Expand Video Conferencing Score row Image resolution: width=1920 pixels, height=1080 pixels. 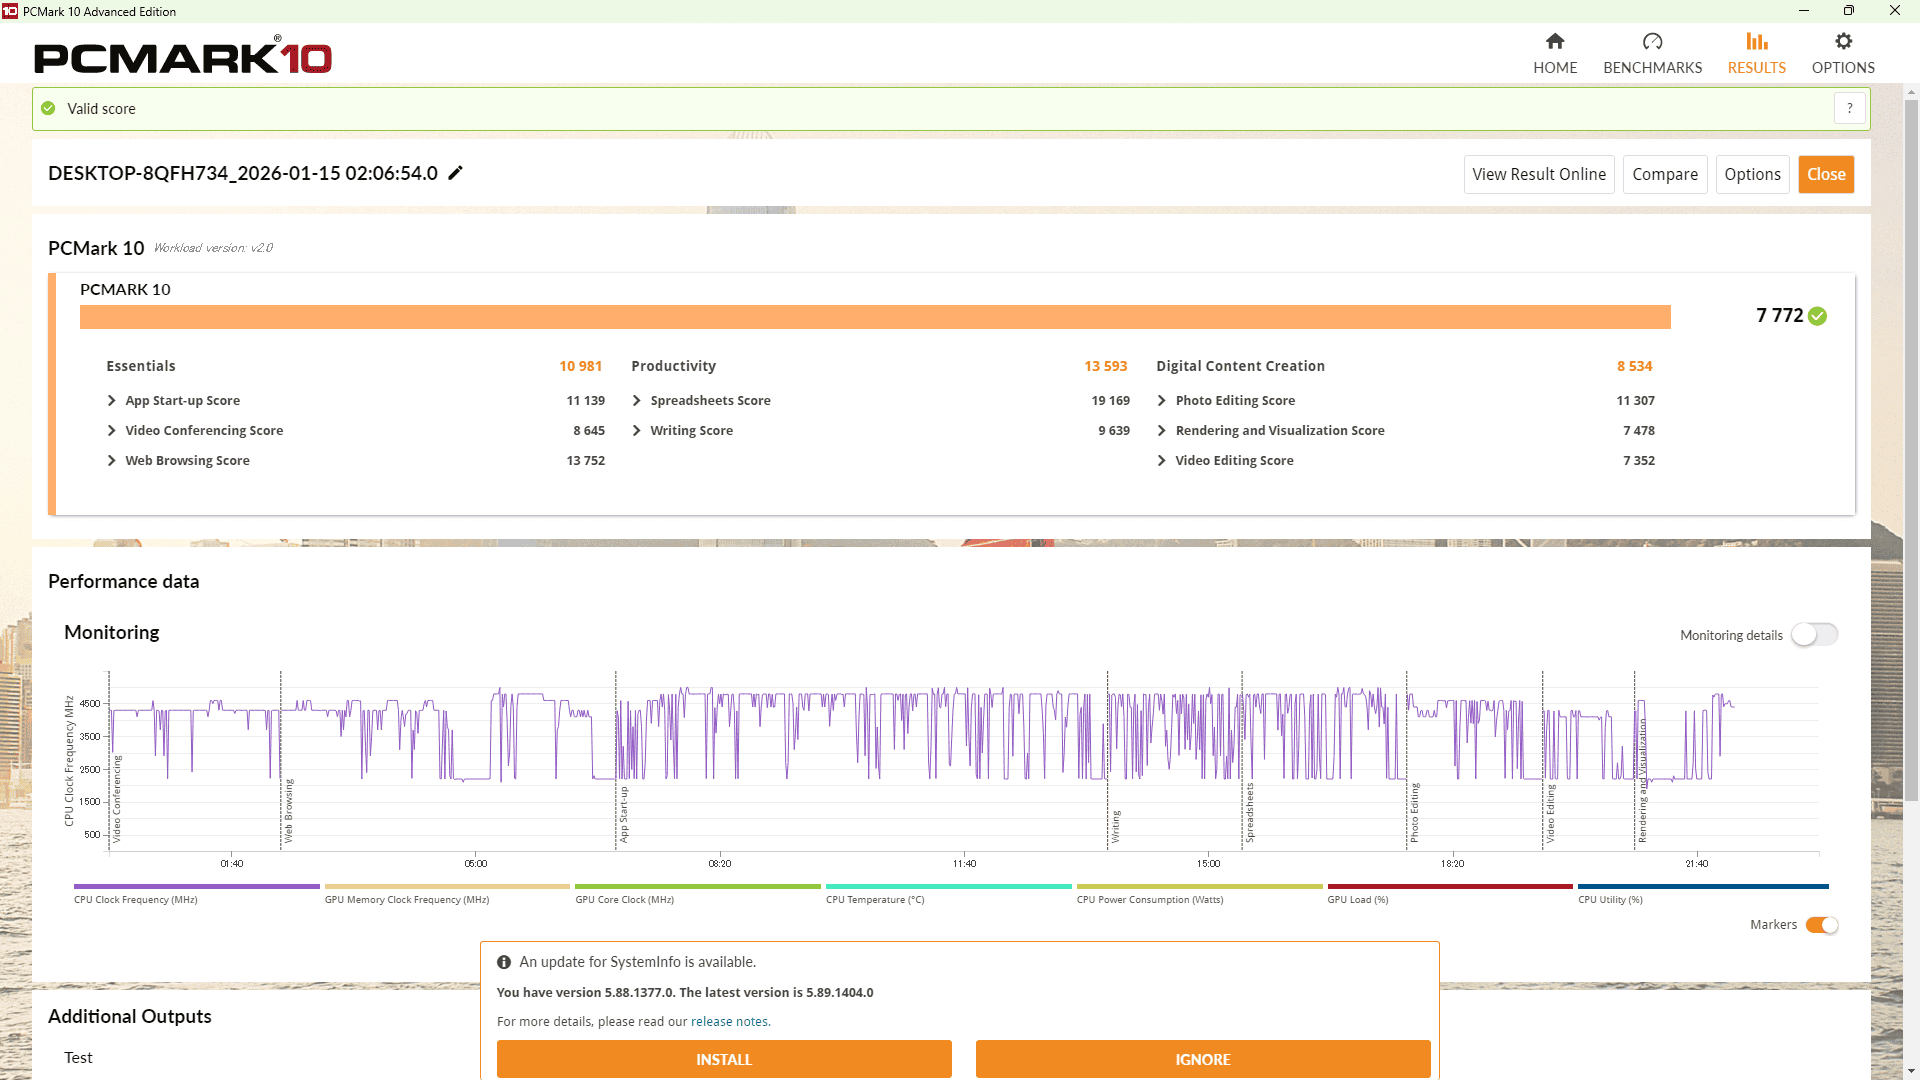coord(112,430)
